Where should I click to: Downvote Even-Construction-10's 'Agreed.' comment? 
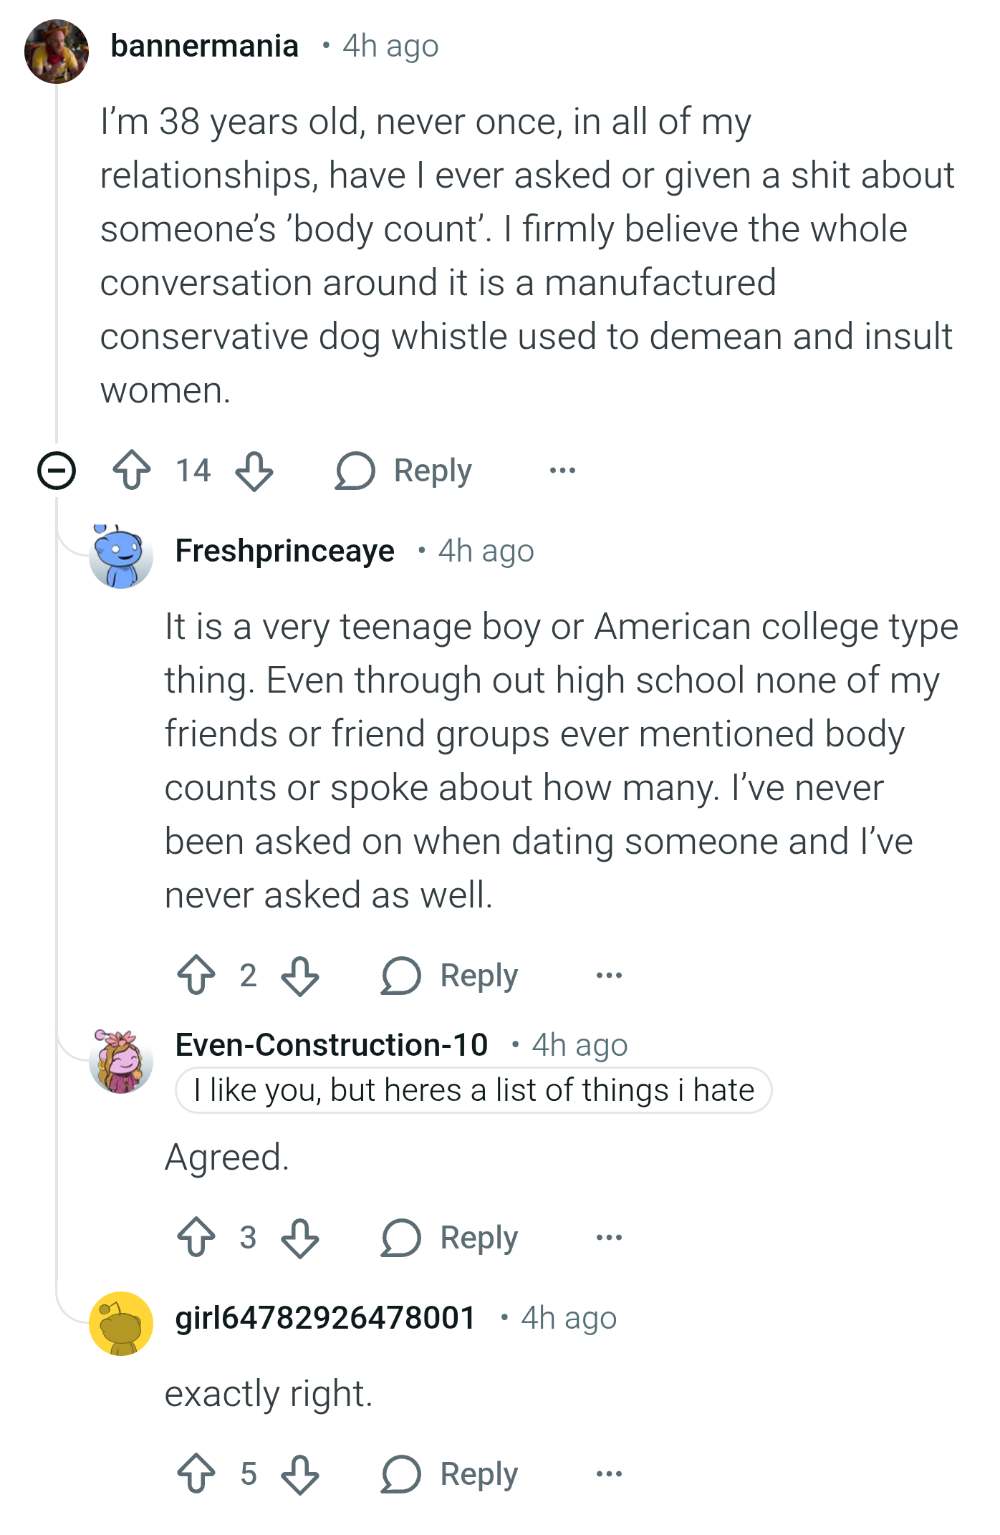coord(300,1238)
